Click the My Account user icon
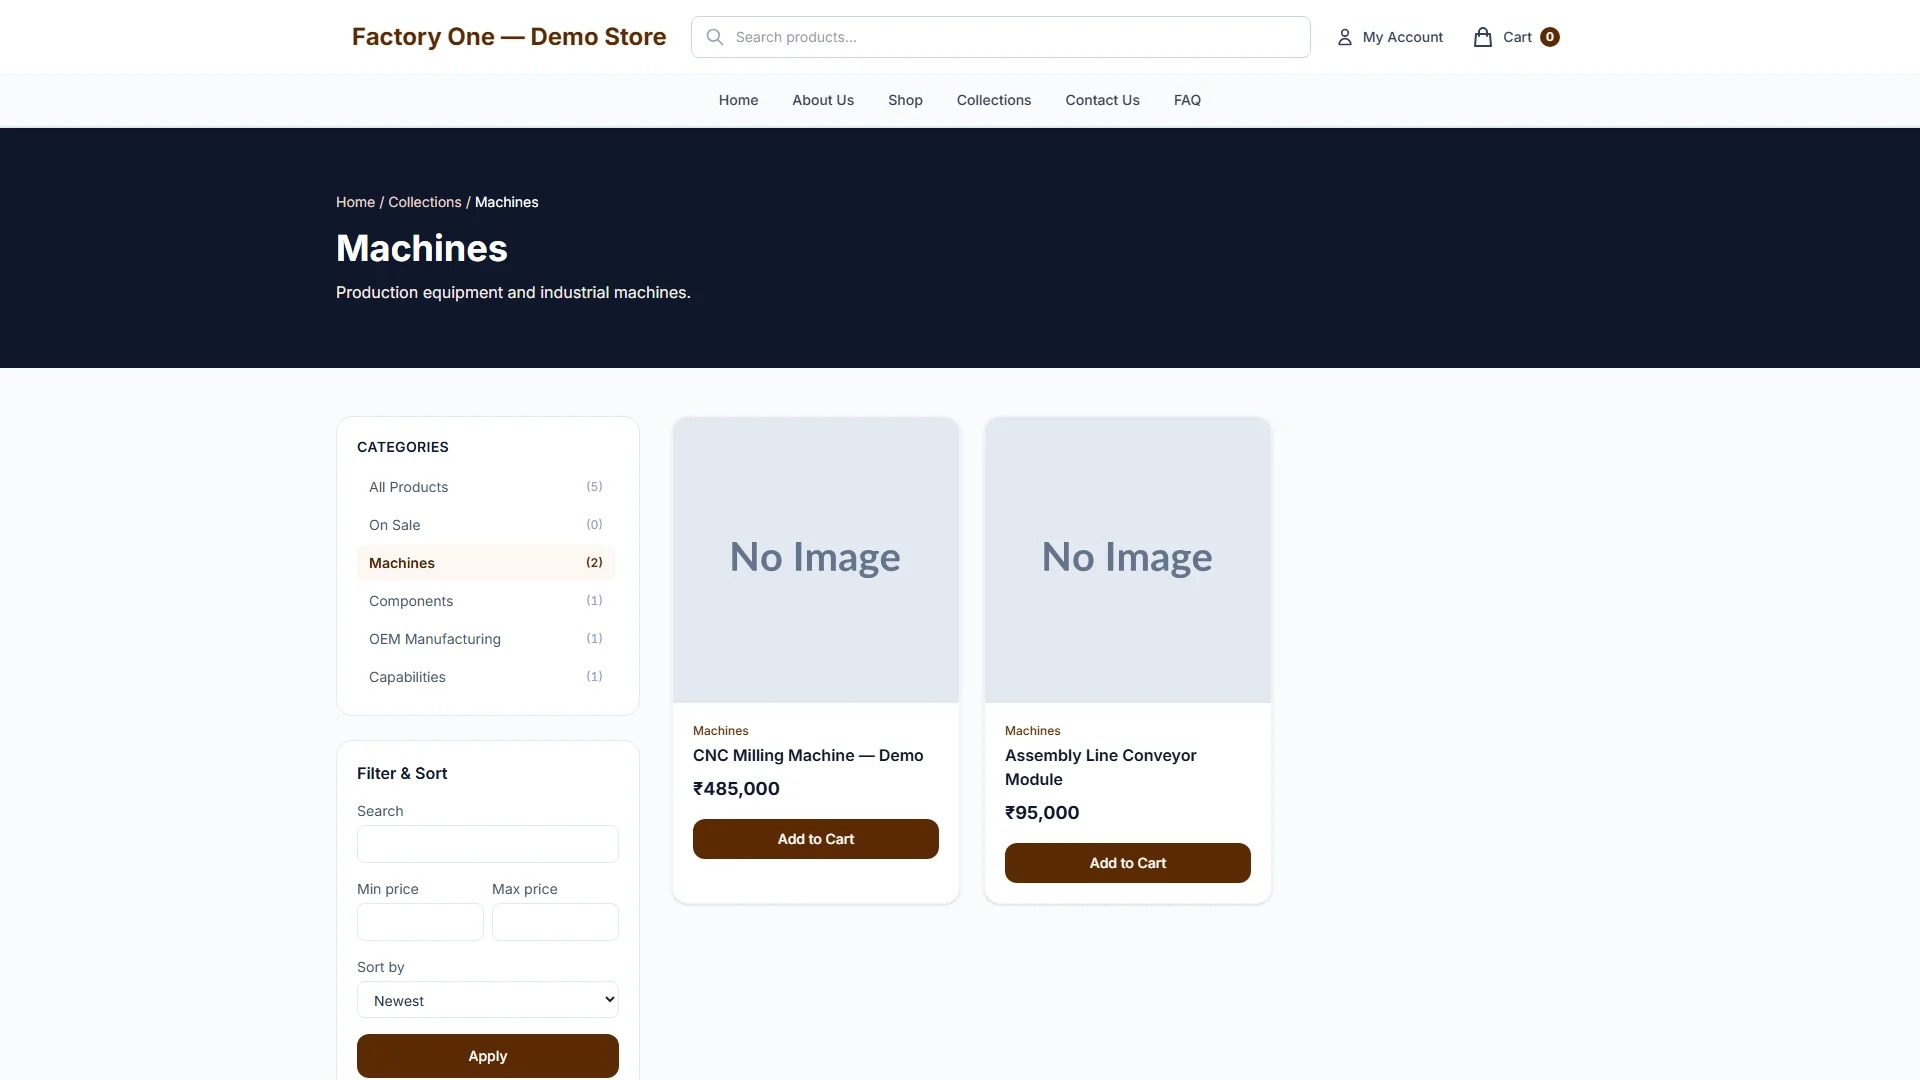Screen dimensions: 1920x1080 tap(1344, 37)
